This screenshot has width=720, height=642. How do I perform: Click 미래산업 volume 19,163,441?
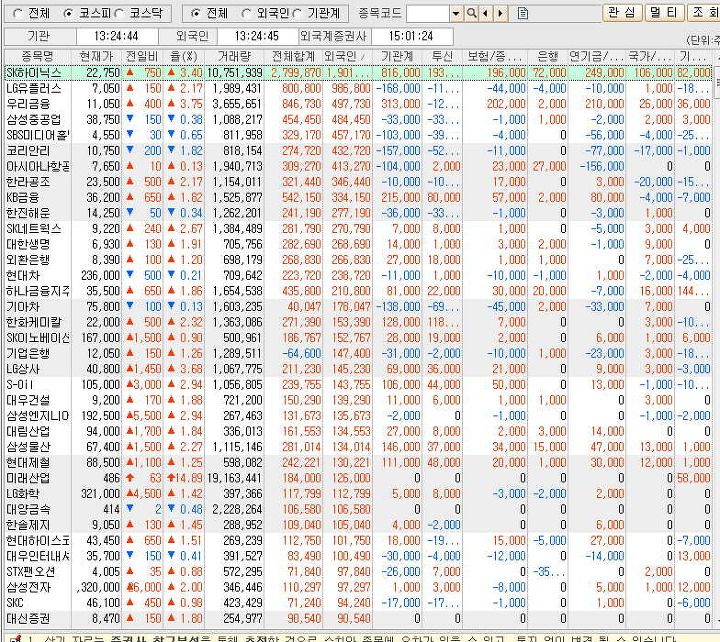(235, 479)
